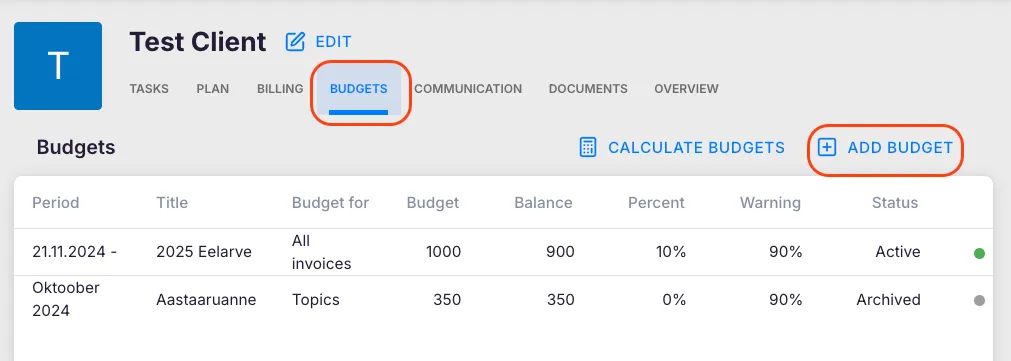Click the plus icon for Add Budget
1011x361 pixels.
827,148
